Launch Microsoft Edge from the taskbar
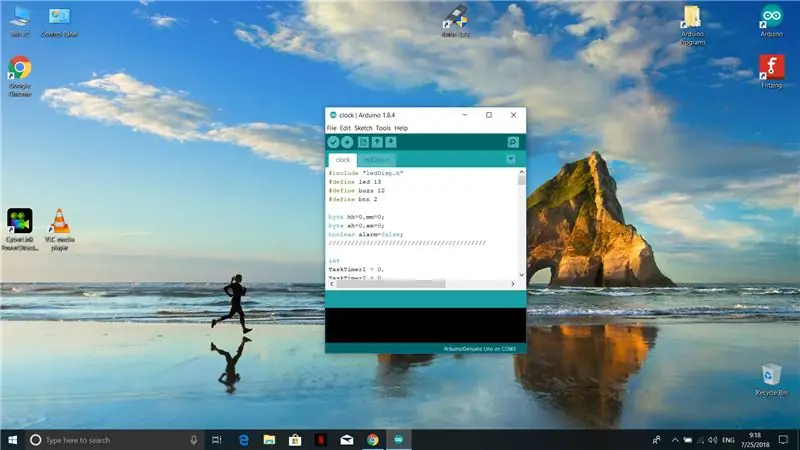 [244, 440]
